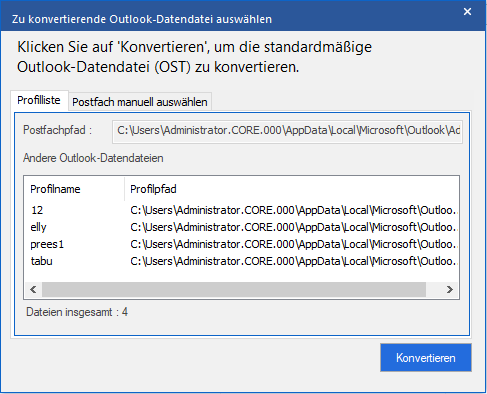Click the left arrow of horizontal scrollbar
Image resolution: width=487 pixels, height=394 pixels.
pos(33,289)
